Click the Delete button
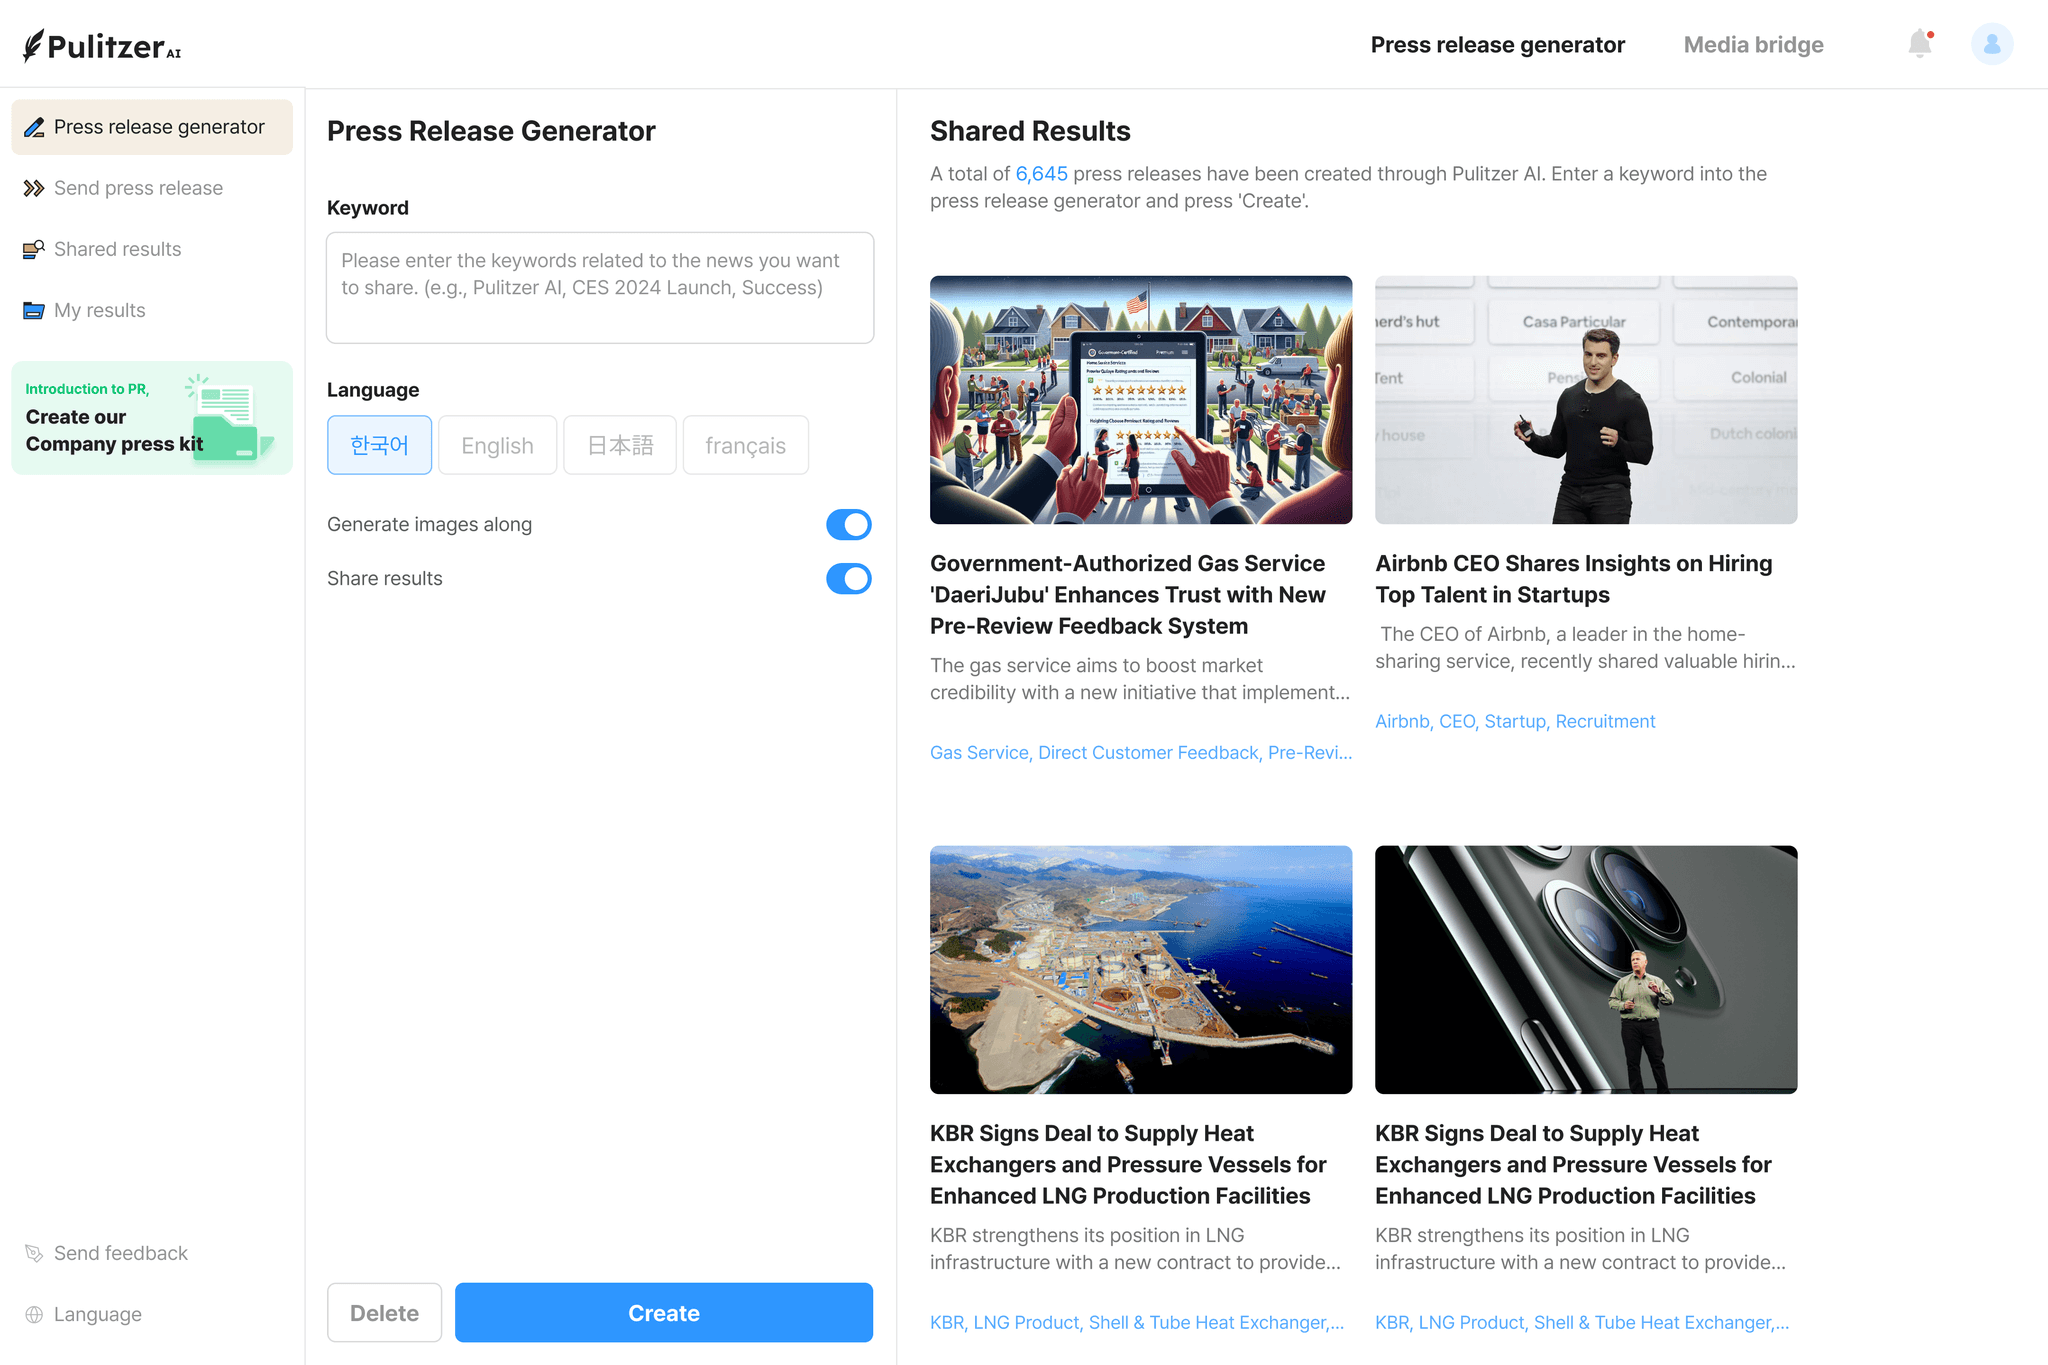The height and width of the screenshot is (1365, 2048). pyautogui.click(x=384, y=1312)
